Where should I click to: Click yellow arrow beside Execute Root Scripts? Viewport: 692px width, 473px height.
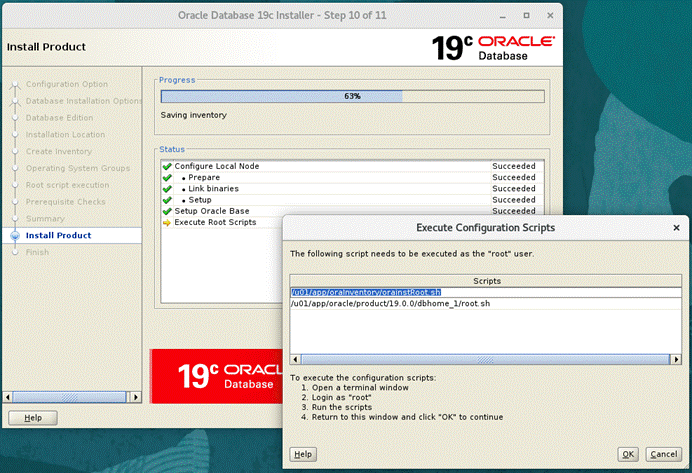click(167, 223)
